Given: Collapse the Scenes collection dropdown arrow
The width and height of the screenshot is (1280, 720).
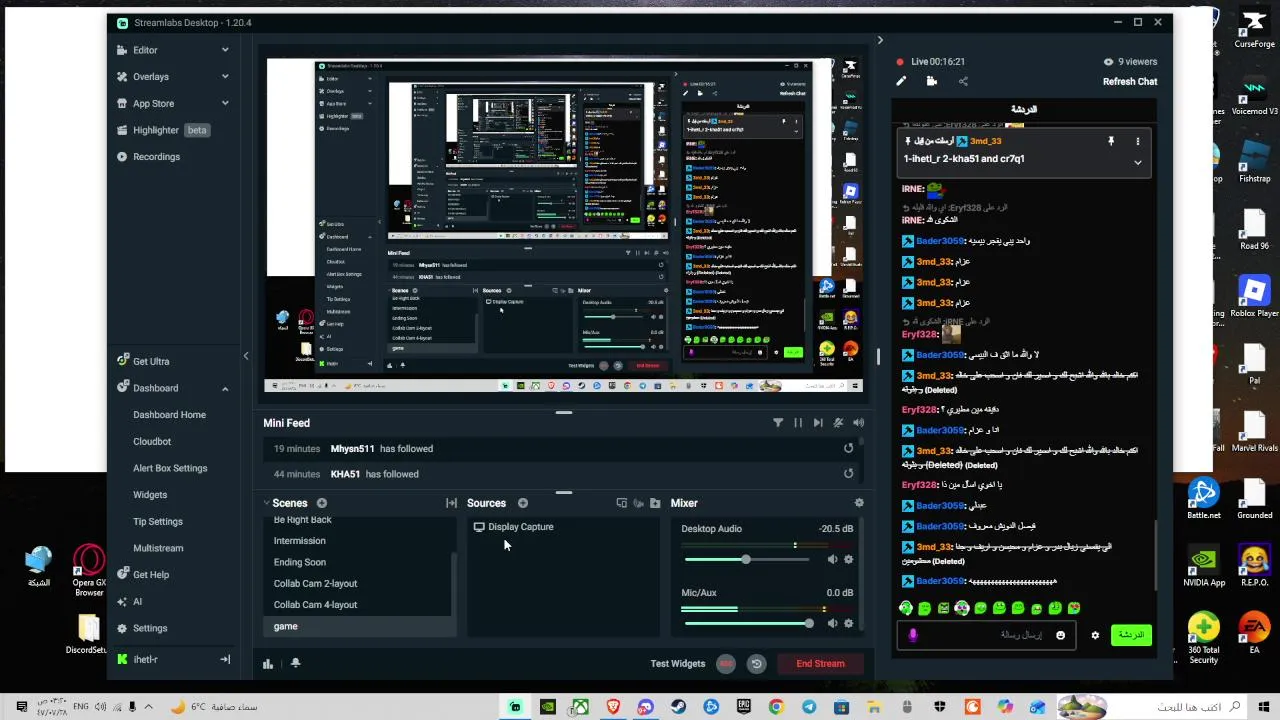Looking at the screenshot, I should point(267,503).
